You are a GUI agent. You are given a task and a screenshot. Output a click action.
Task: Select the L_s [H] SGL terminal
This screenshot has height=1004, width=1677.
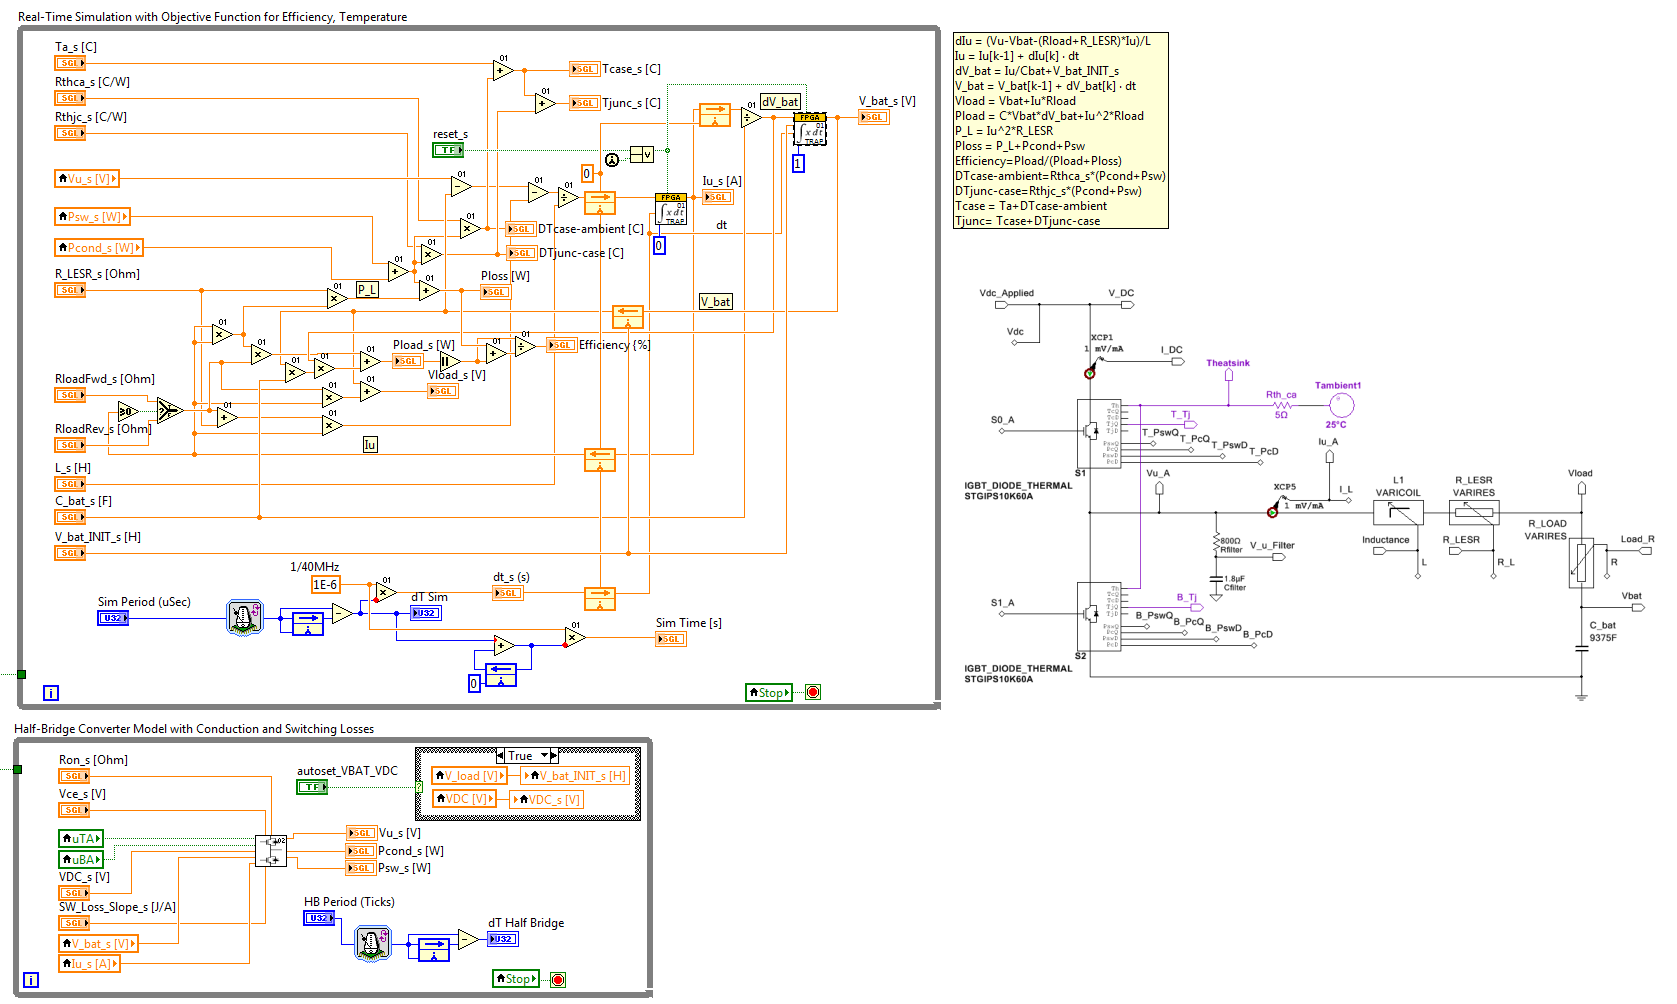click(70, 484)
